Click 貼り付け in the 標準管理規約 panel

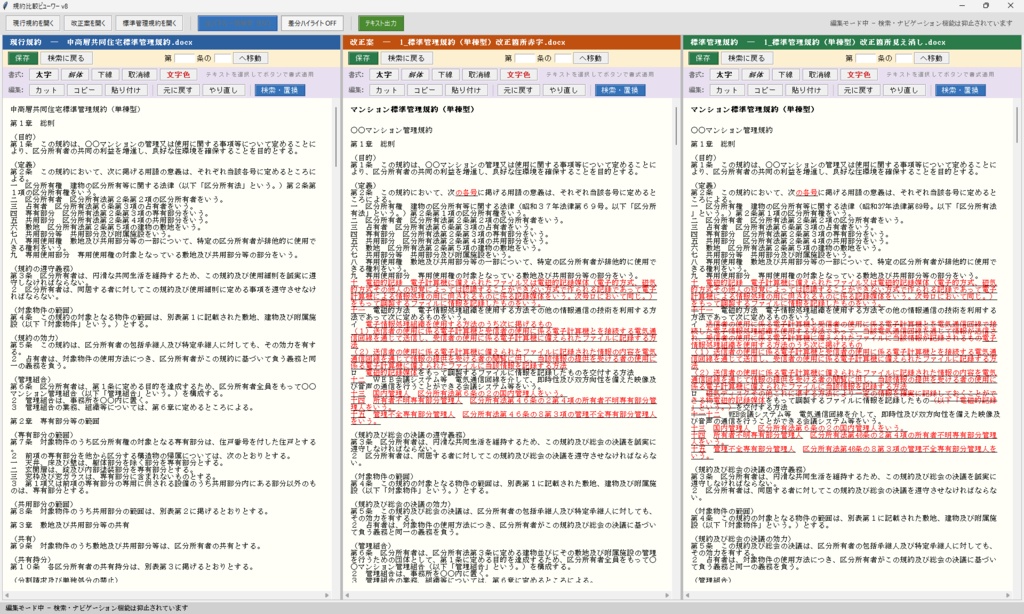[806, 90]
